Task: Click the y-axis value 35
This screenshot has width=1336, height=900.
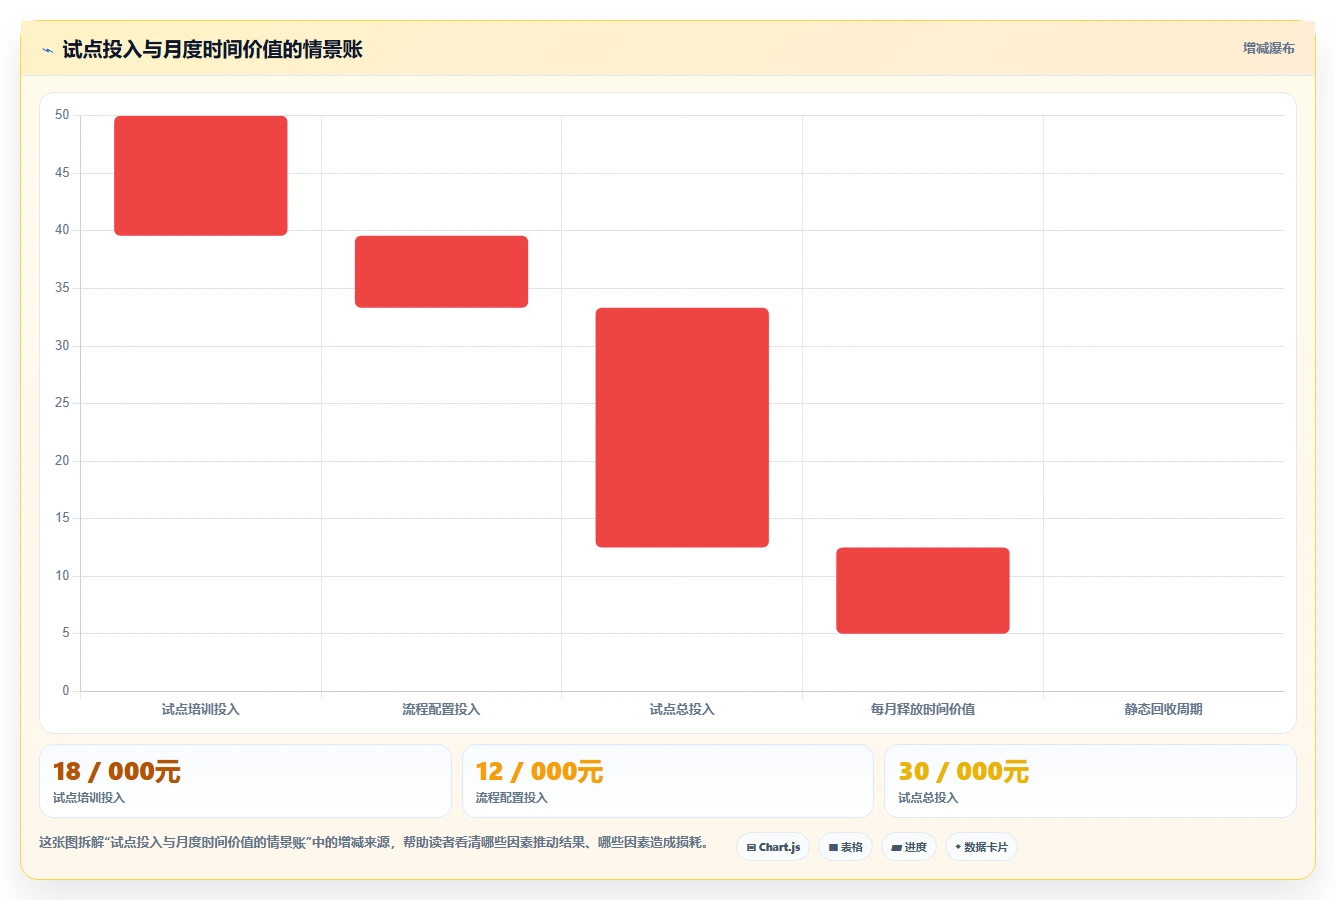Action: click(62, 288)
